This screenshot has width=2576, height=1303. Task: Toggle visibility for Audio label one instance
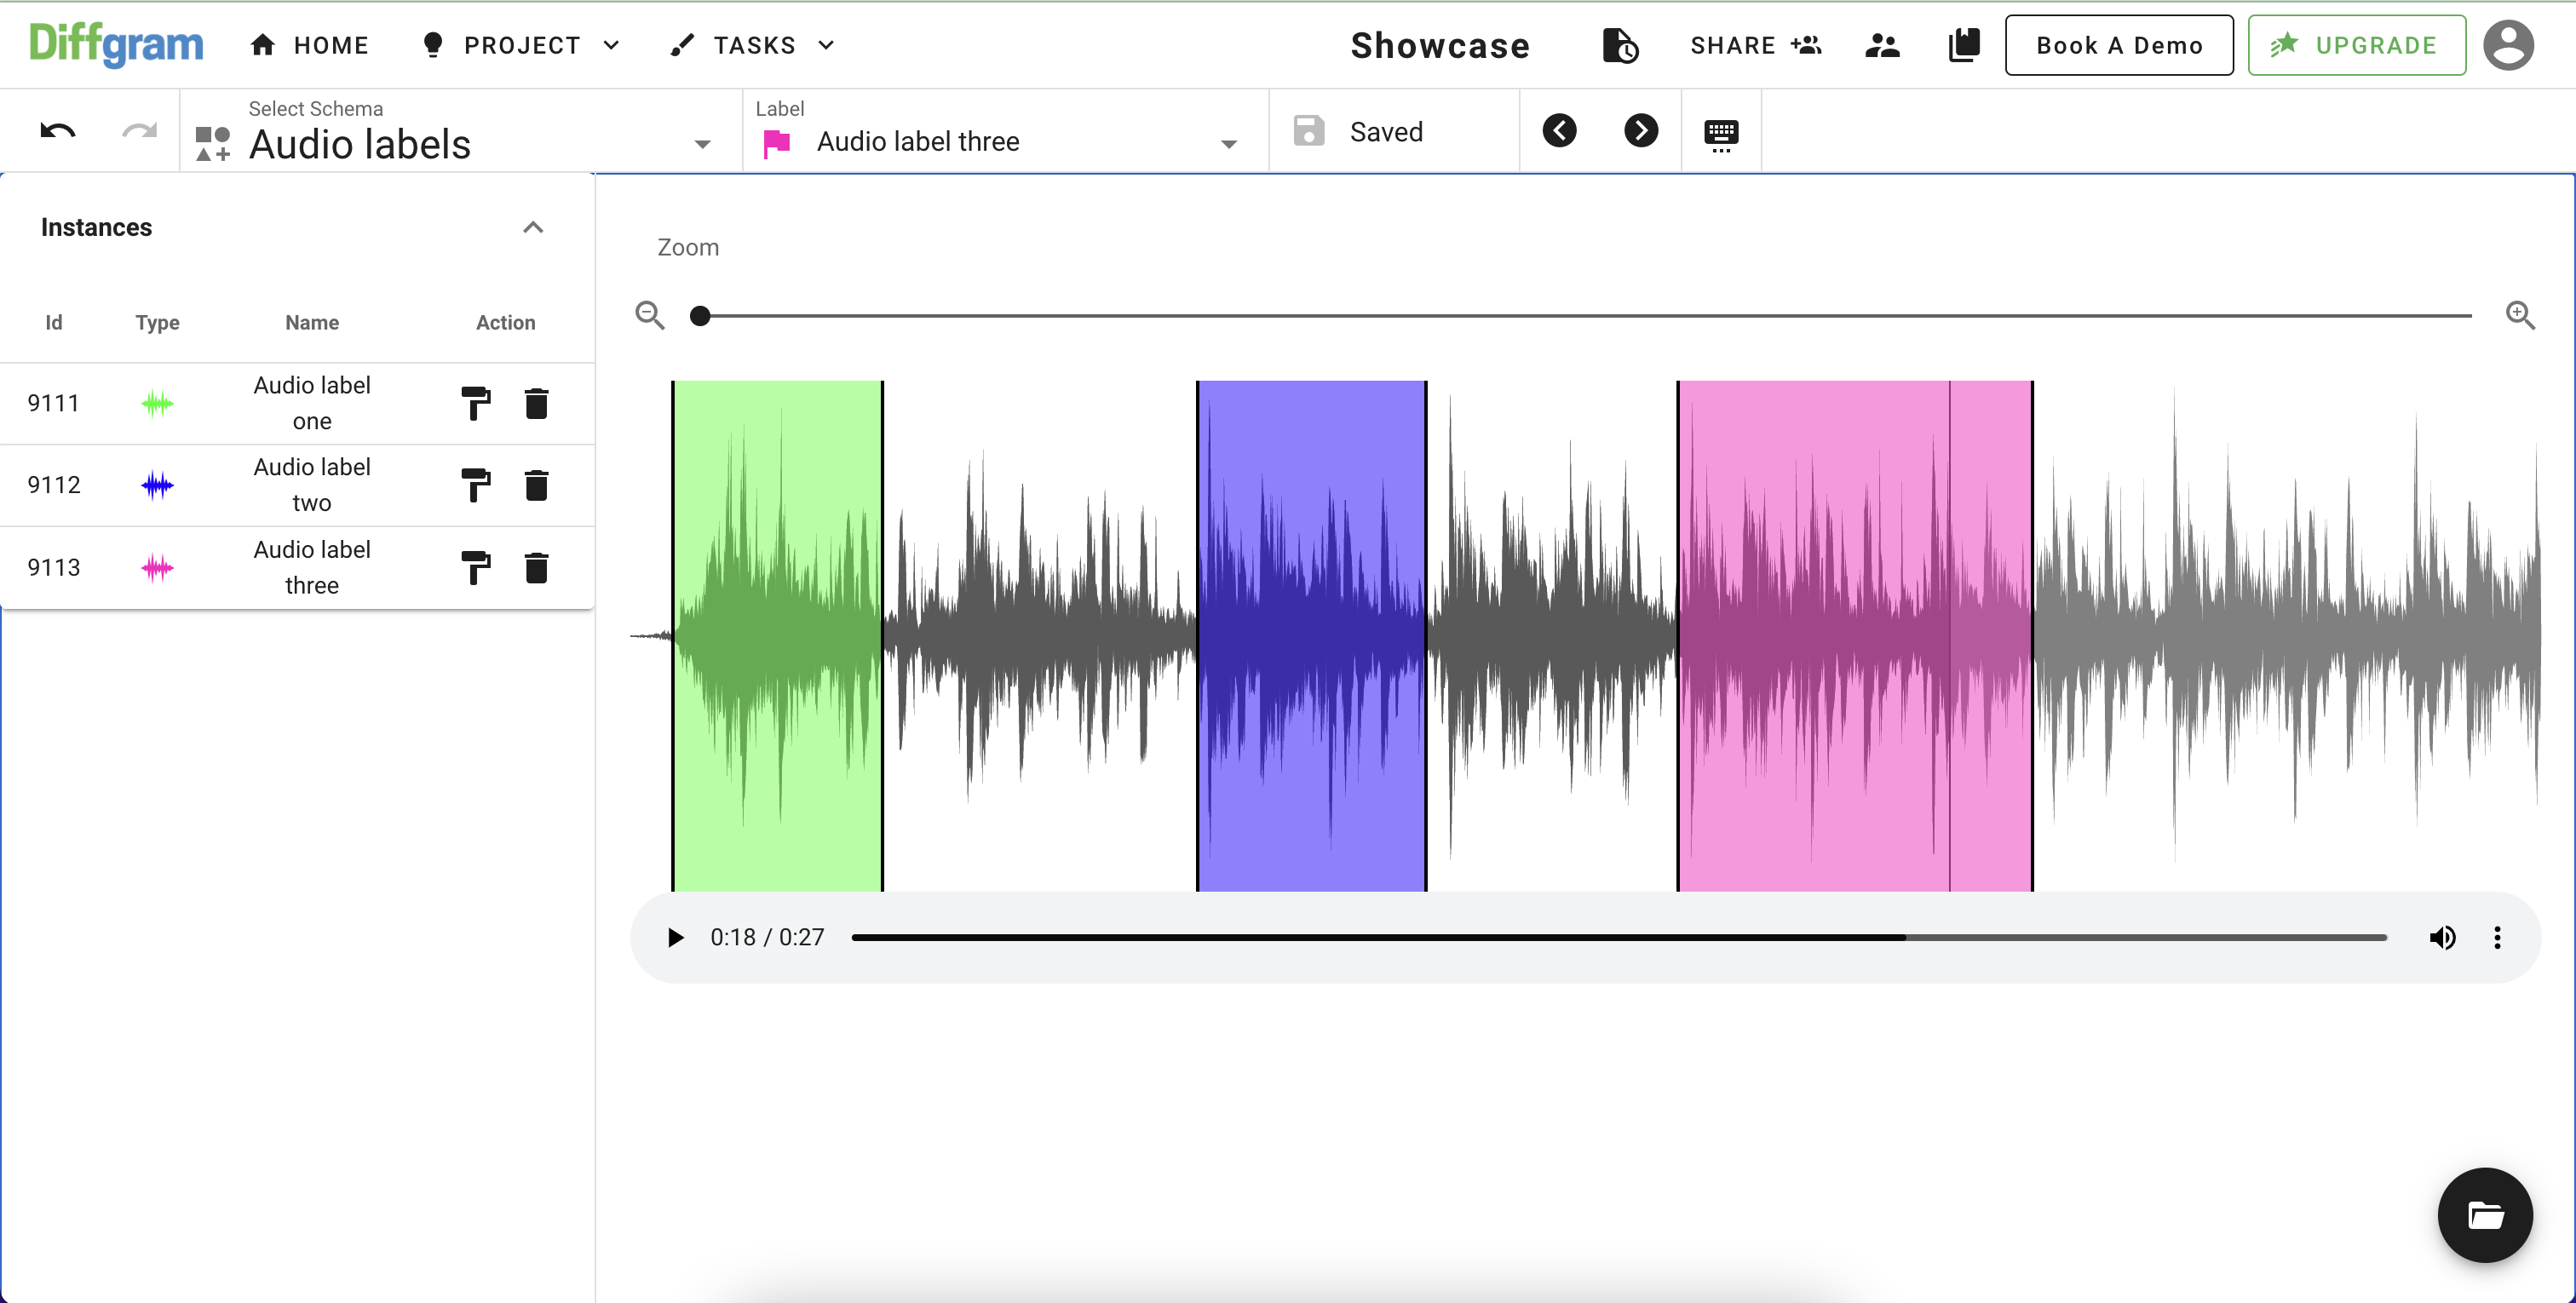point(156,402)
